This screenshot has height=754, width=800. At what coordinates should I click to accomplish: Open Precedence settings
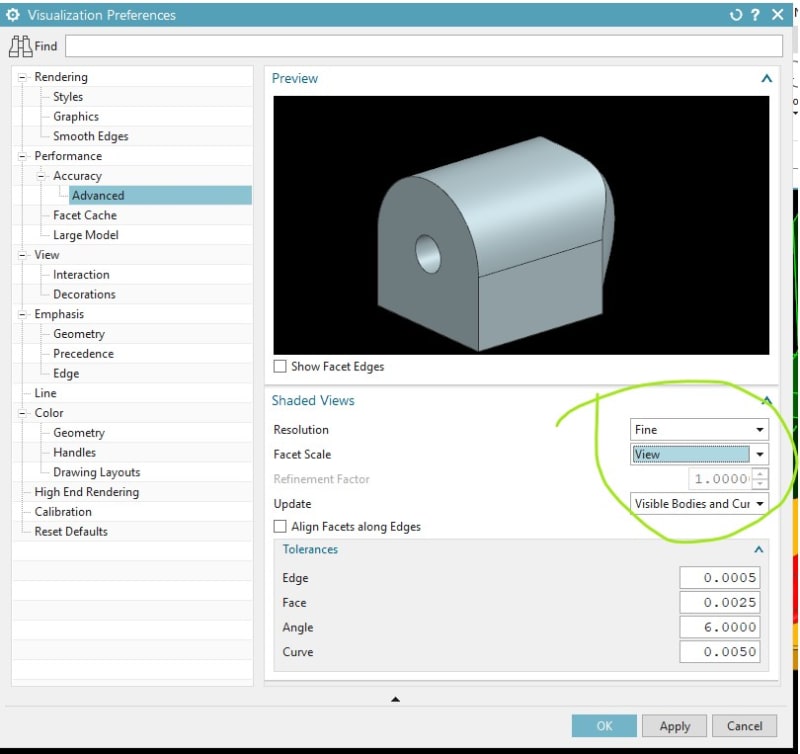pyautogui.click(x=83, y=354)
